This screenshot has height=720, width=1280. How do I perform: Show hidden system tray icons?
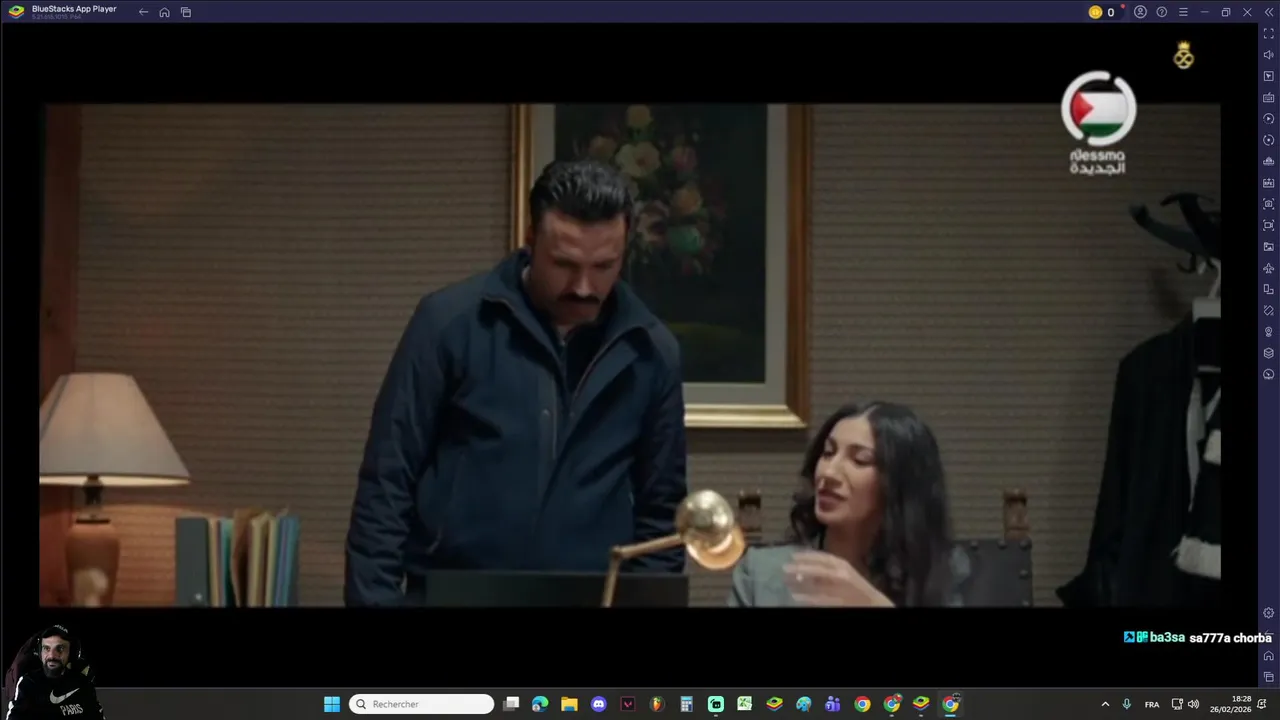tap(1105, 704)
